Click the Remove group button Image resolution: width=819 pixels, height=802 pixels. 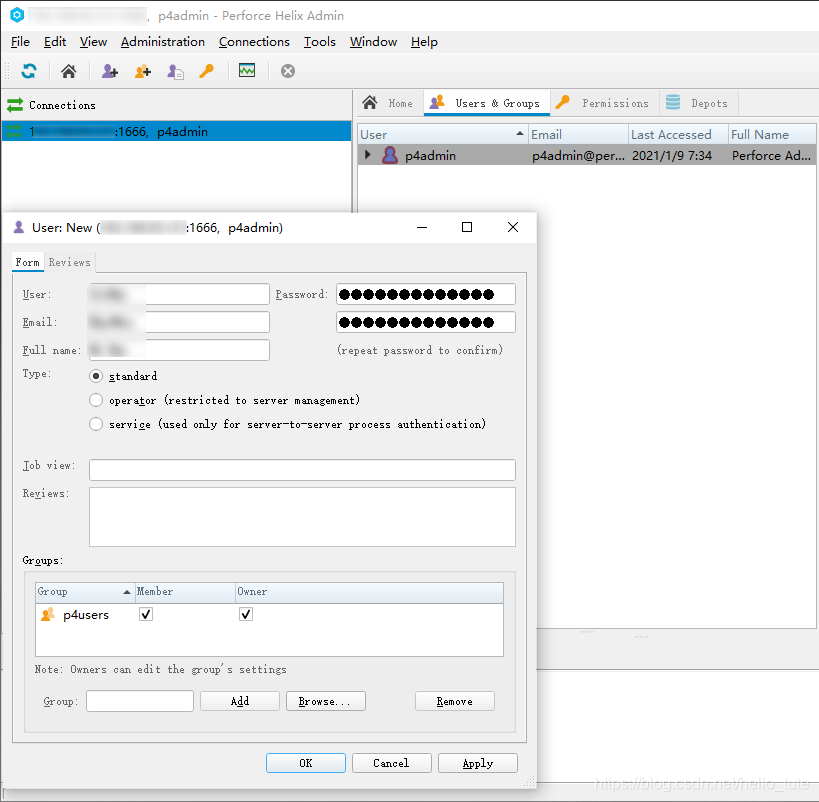click(454, 701)
